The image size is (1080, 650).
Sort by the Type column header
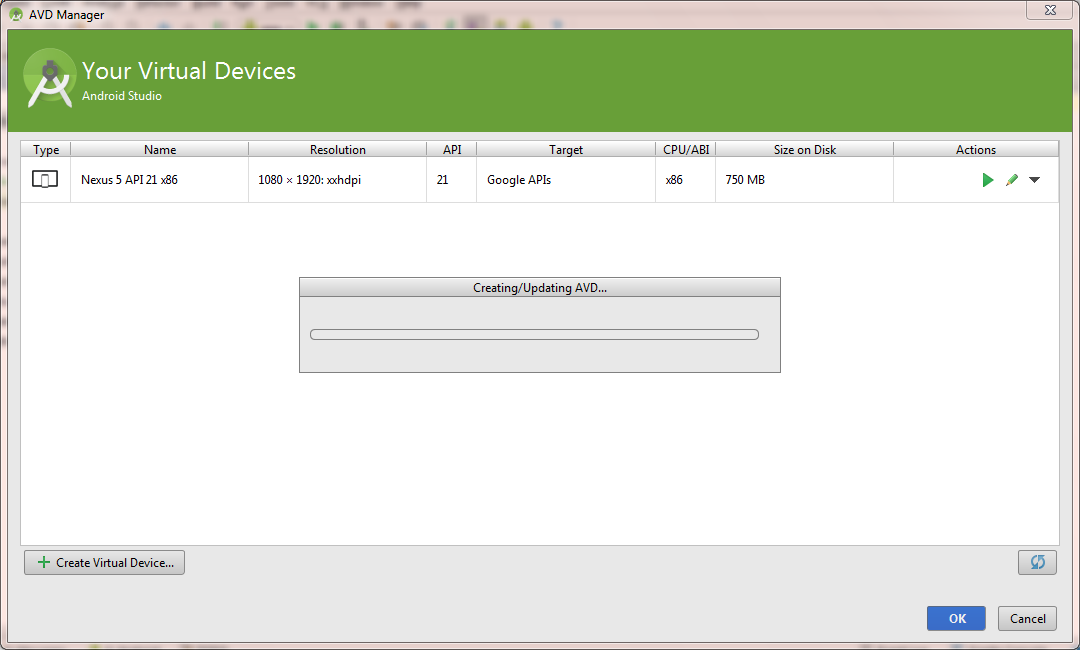46,149
